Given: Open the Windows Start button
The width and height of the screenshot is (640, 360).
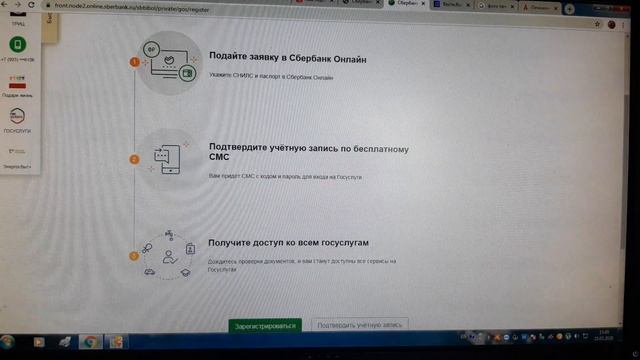Looking at the screenshot, I should [7, 342].
